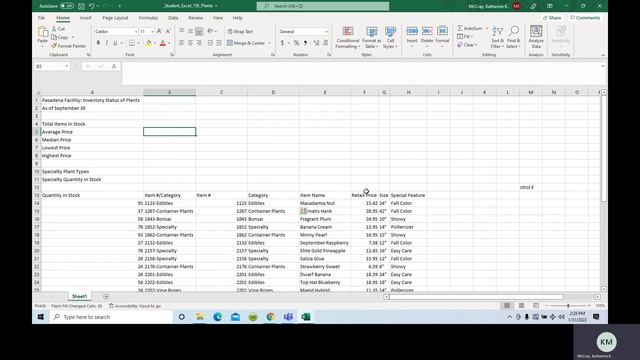Open the Borders dropdown
The height and width of the screenshot is (360, 640).
(138, 43)
